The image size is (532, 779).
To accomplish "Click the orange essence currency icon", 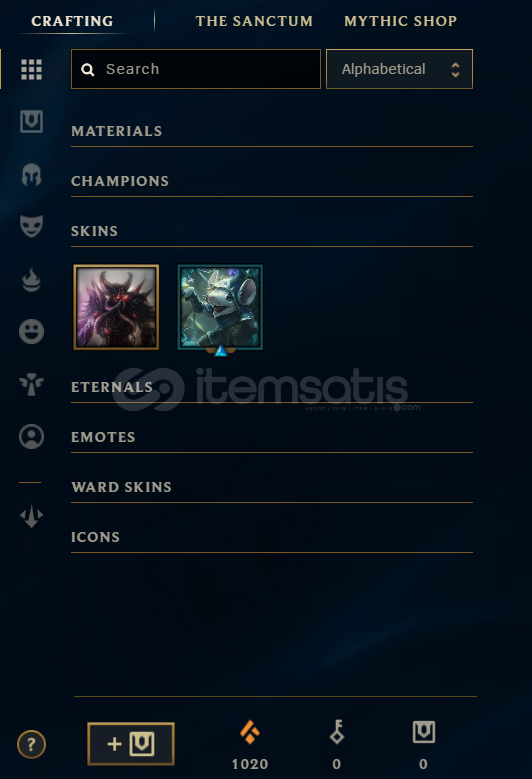I will point(249,732).
